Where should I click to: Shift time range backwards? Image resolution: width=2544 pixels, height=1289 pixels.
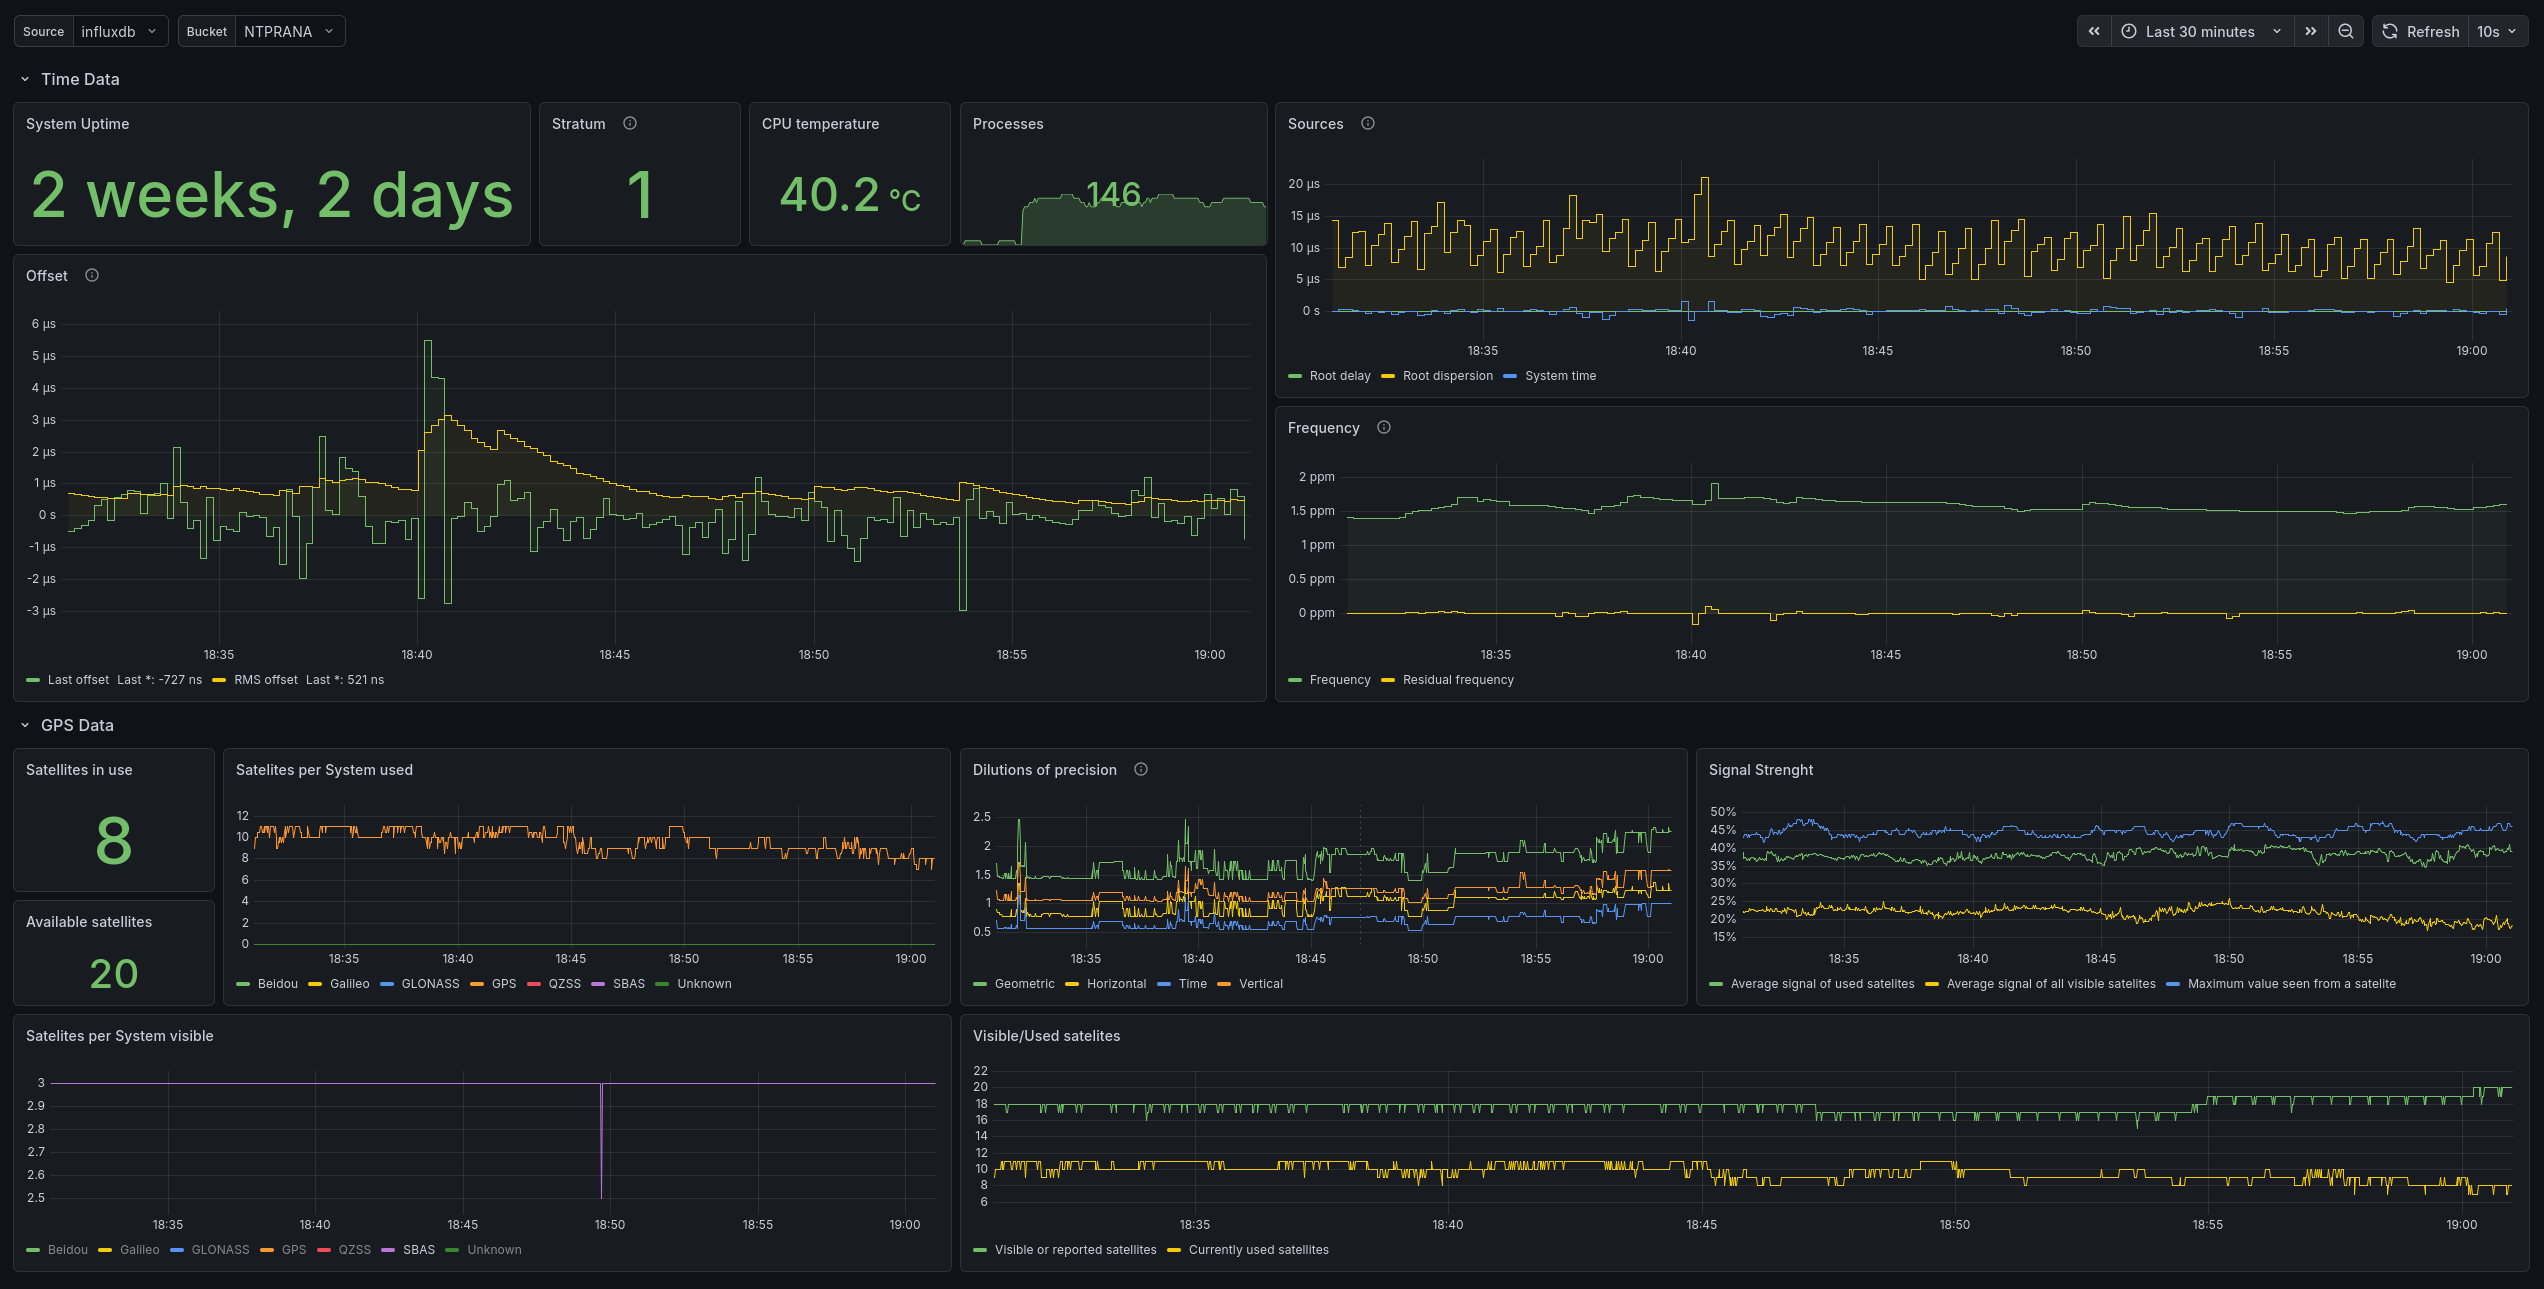click(x=2094, y=31)
